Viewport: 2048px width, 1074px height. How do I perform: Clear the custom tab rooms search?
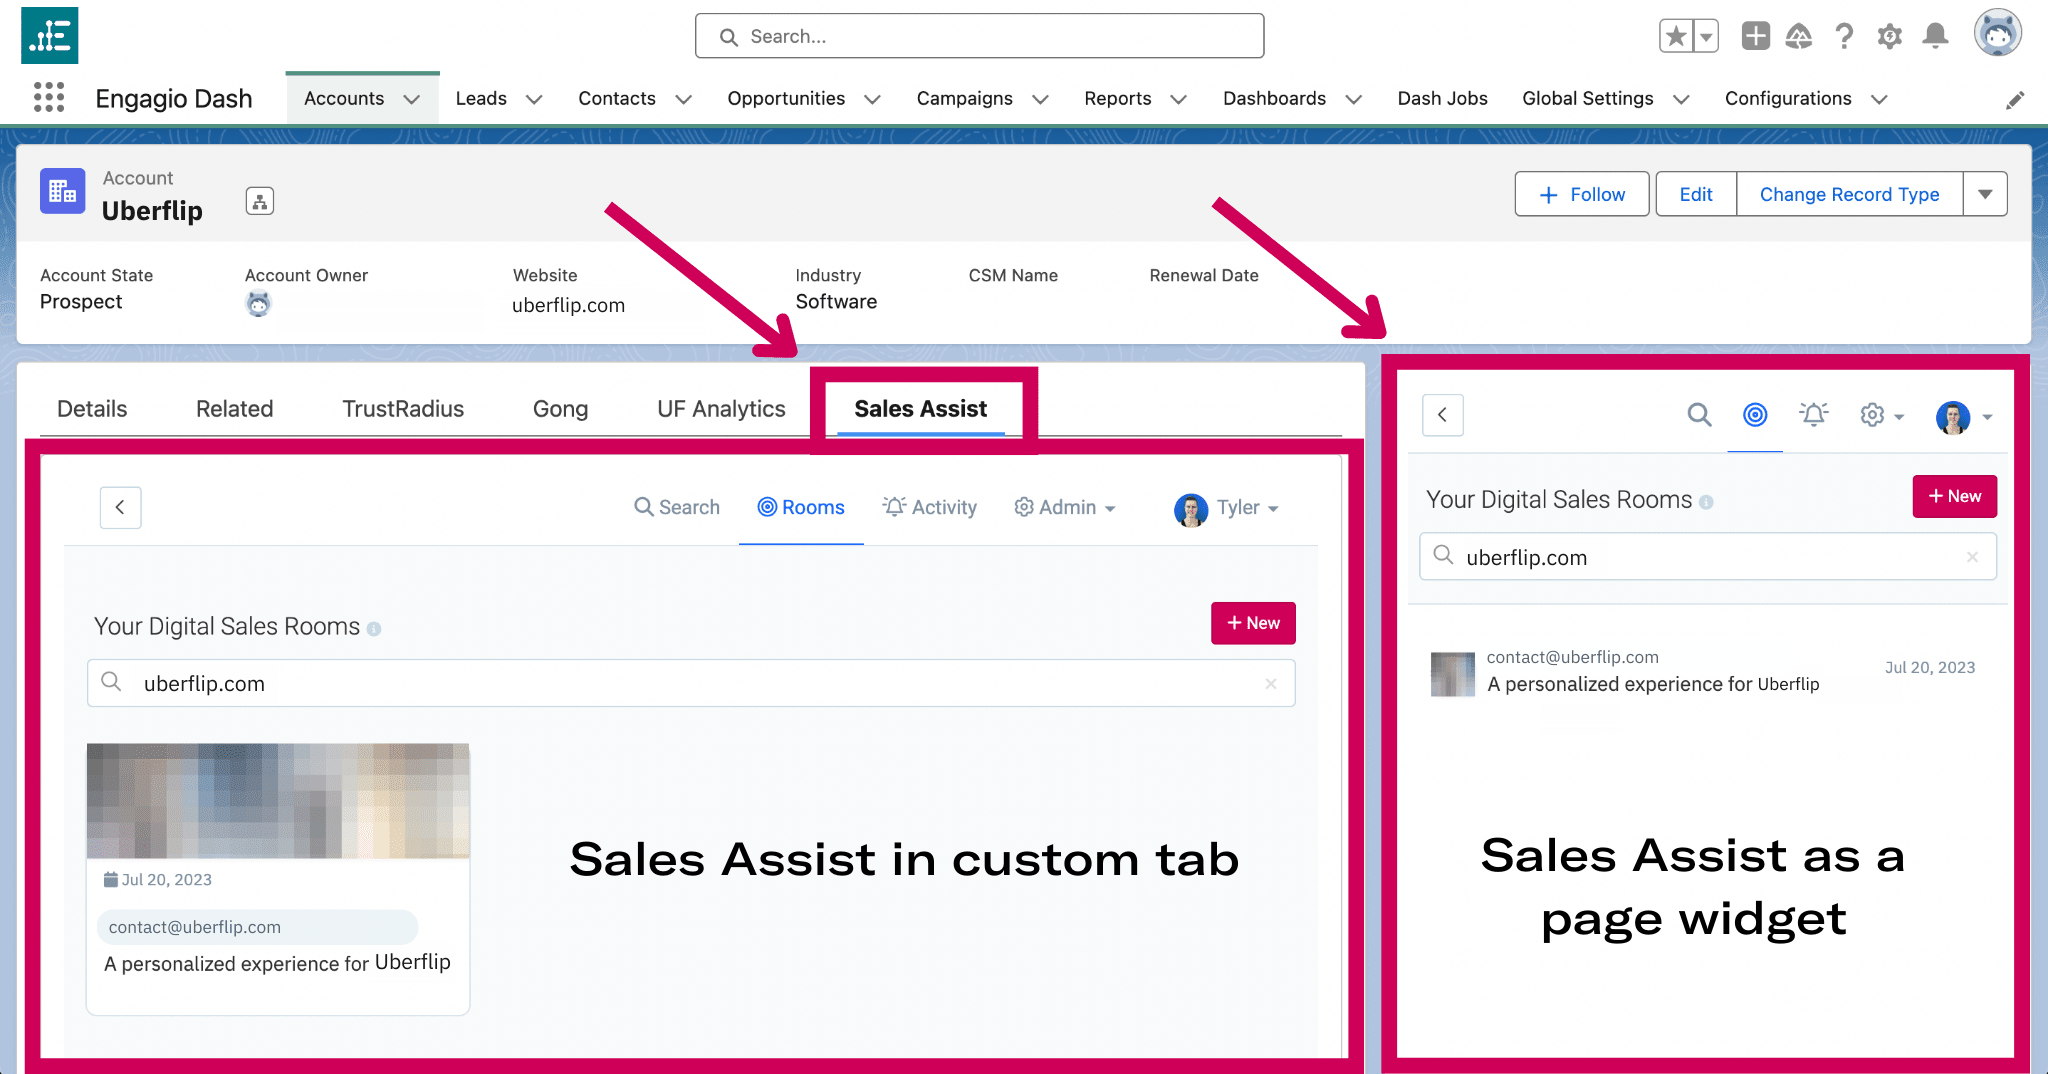1271,684
